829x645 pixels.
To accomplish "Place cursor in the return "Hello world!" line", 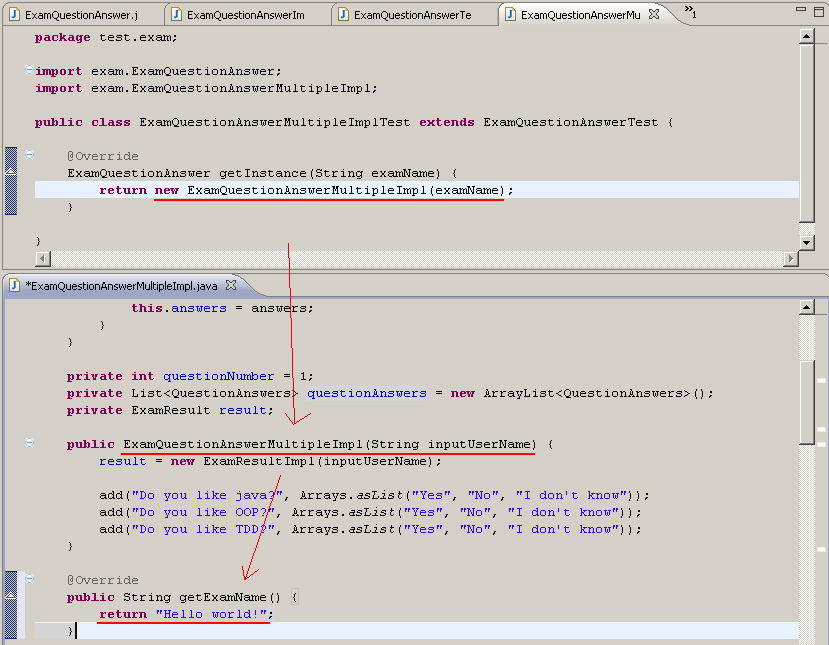I will [200, 613].
